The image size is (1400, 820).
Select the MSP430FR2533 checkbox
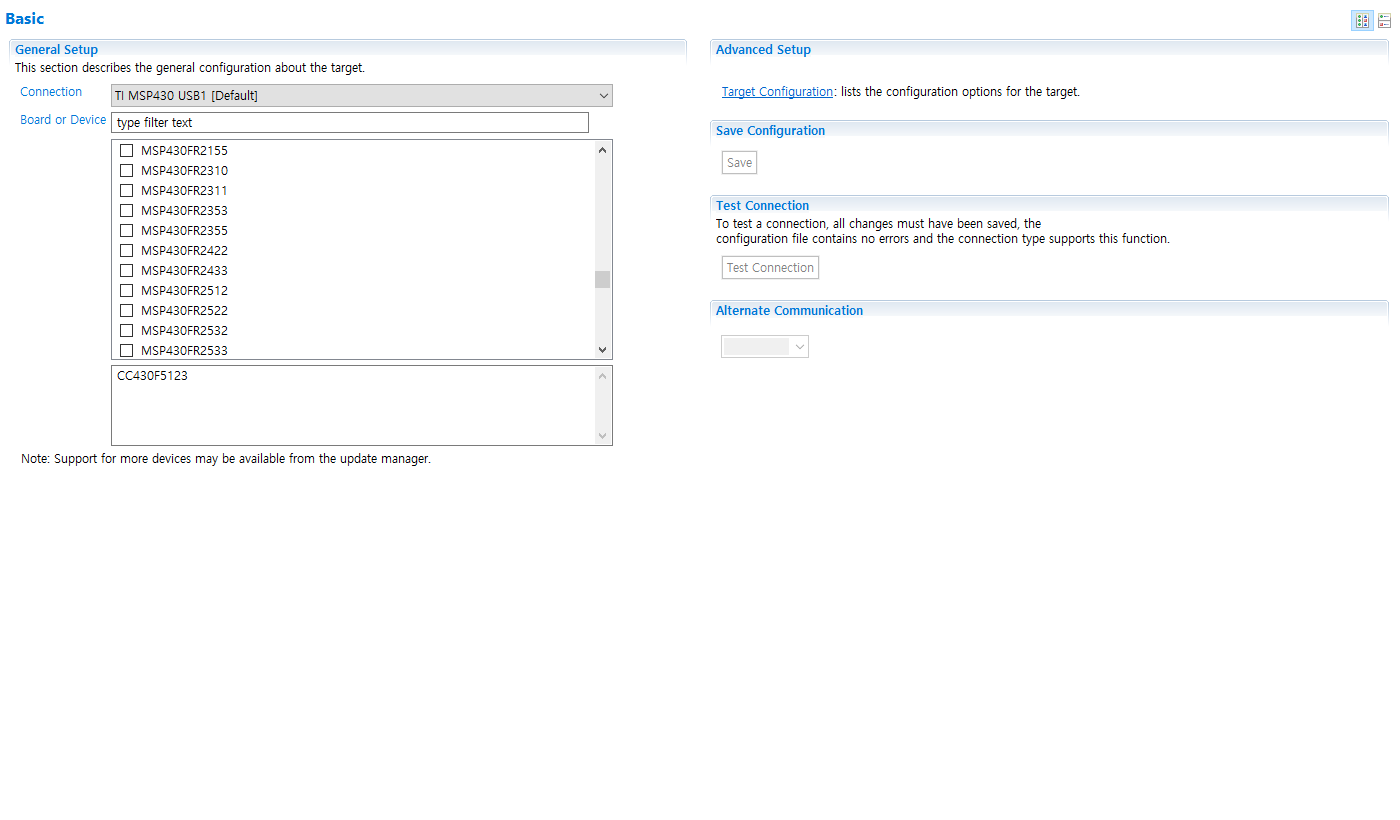(x=127, y=351)
